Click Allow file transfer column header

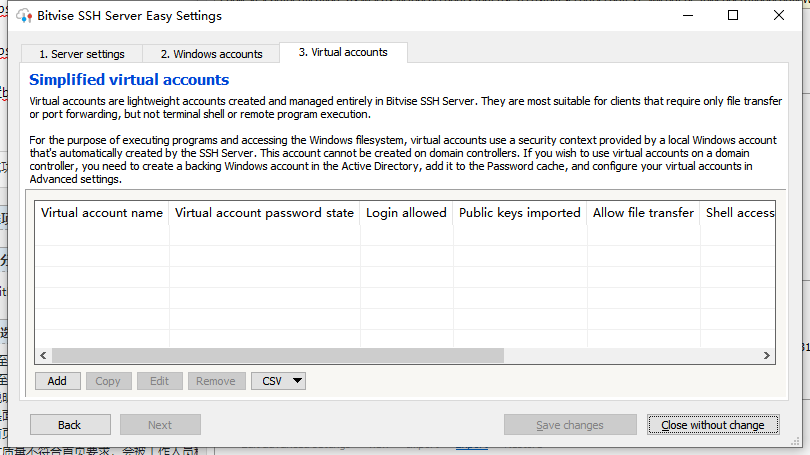click(x=643, y=213)
